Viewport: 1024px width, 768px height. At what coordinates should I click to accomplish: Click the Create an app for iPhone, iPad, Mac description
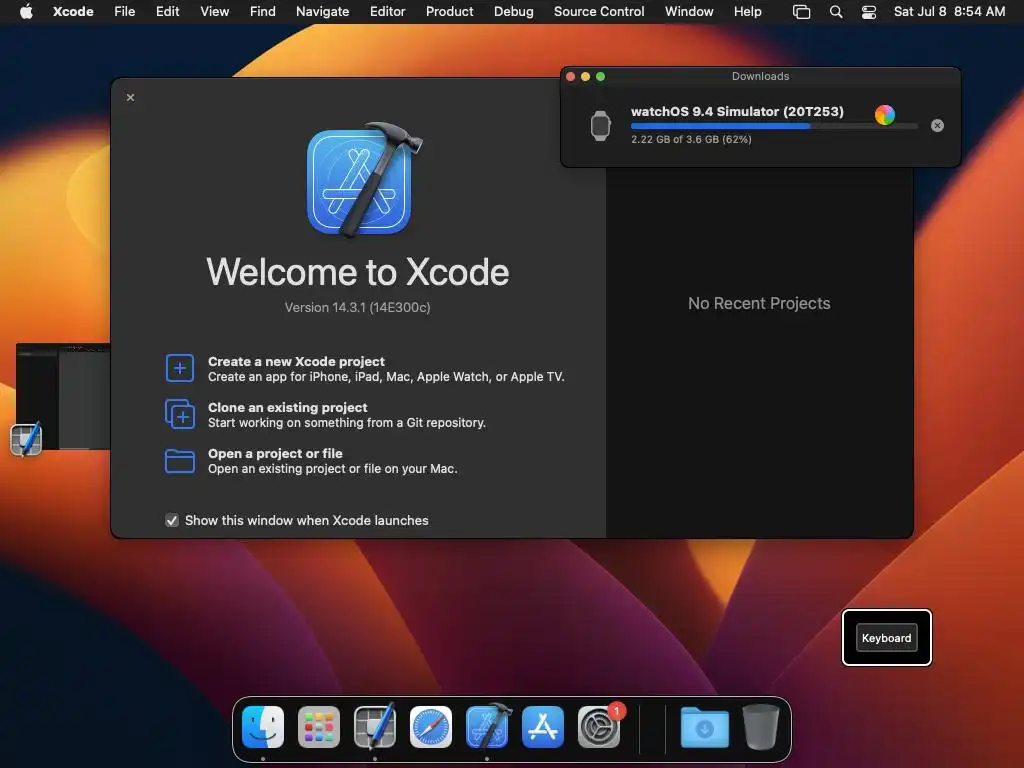point(386,377)
